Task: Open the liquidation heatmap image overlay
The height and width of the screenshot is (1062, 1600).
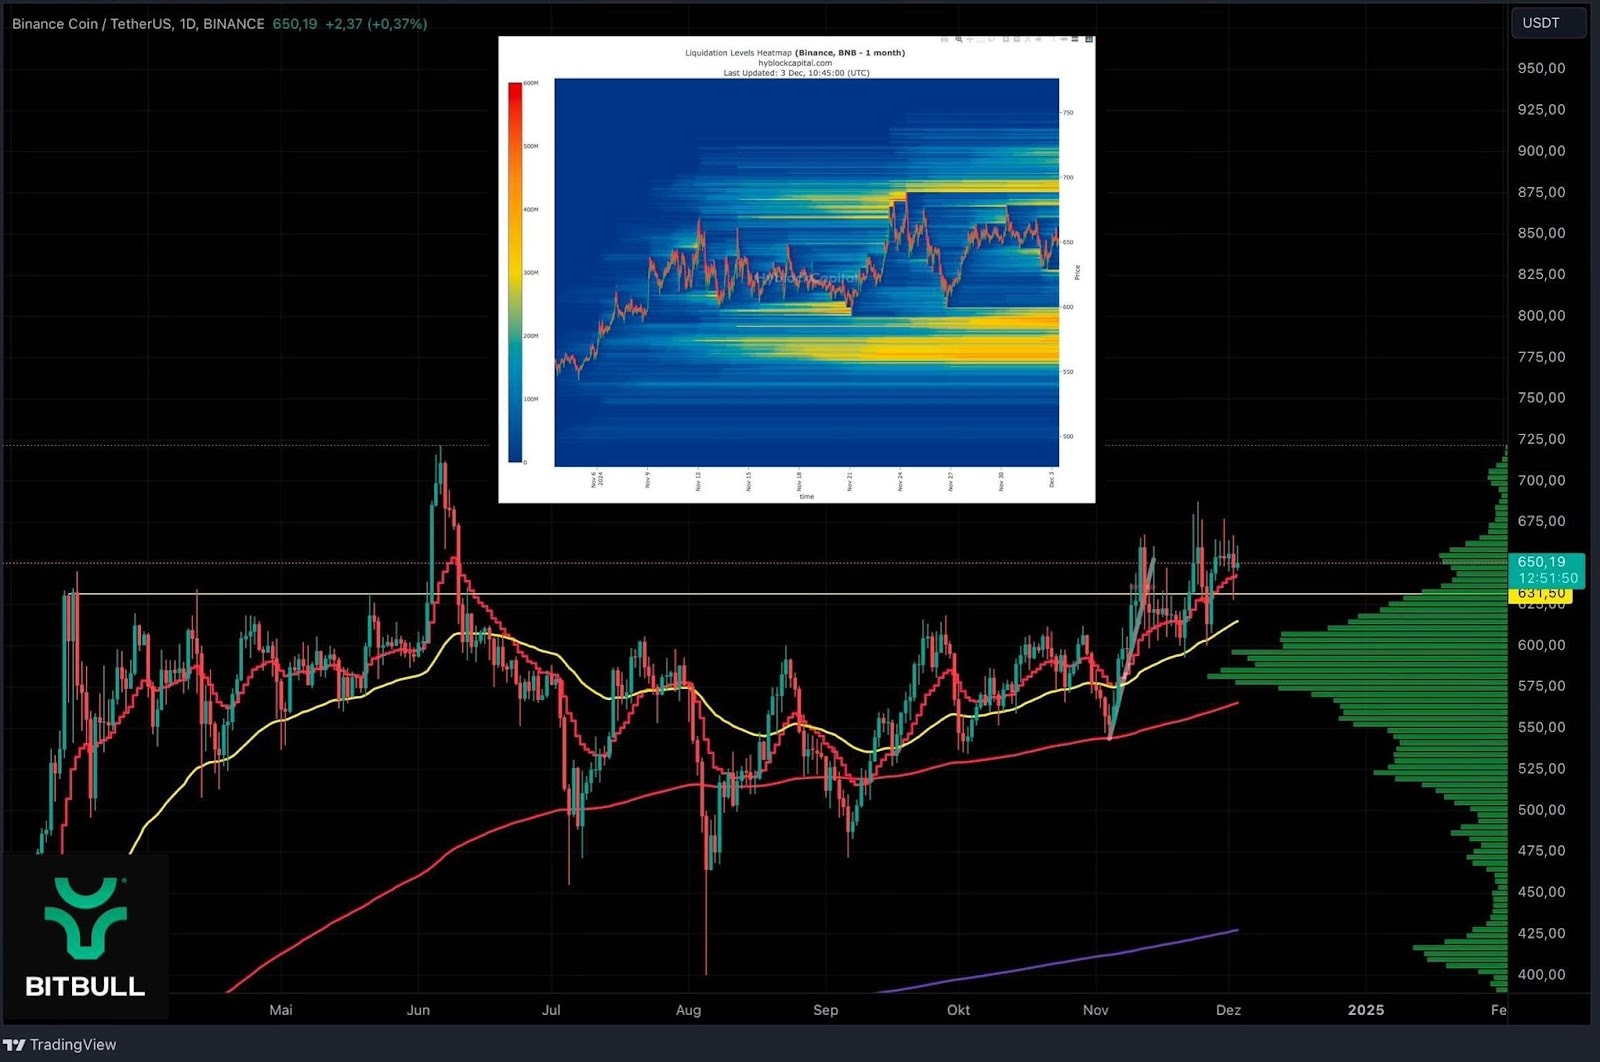Action: pyautogui.click(x=796, y=269)
